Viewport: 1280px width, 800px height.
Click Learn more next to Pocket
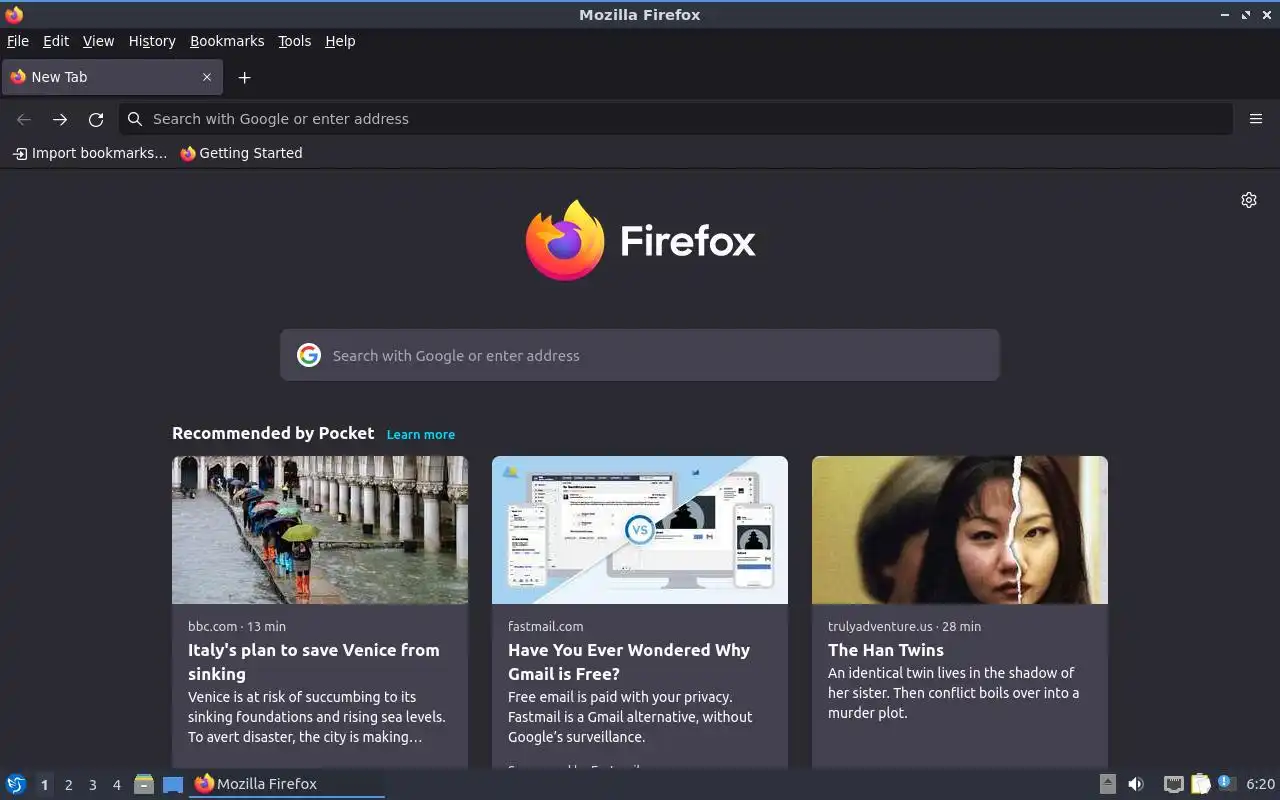point(421,435)
